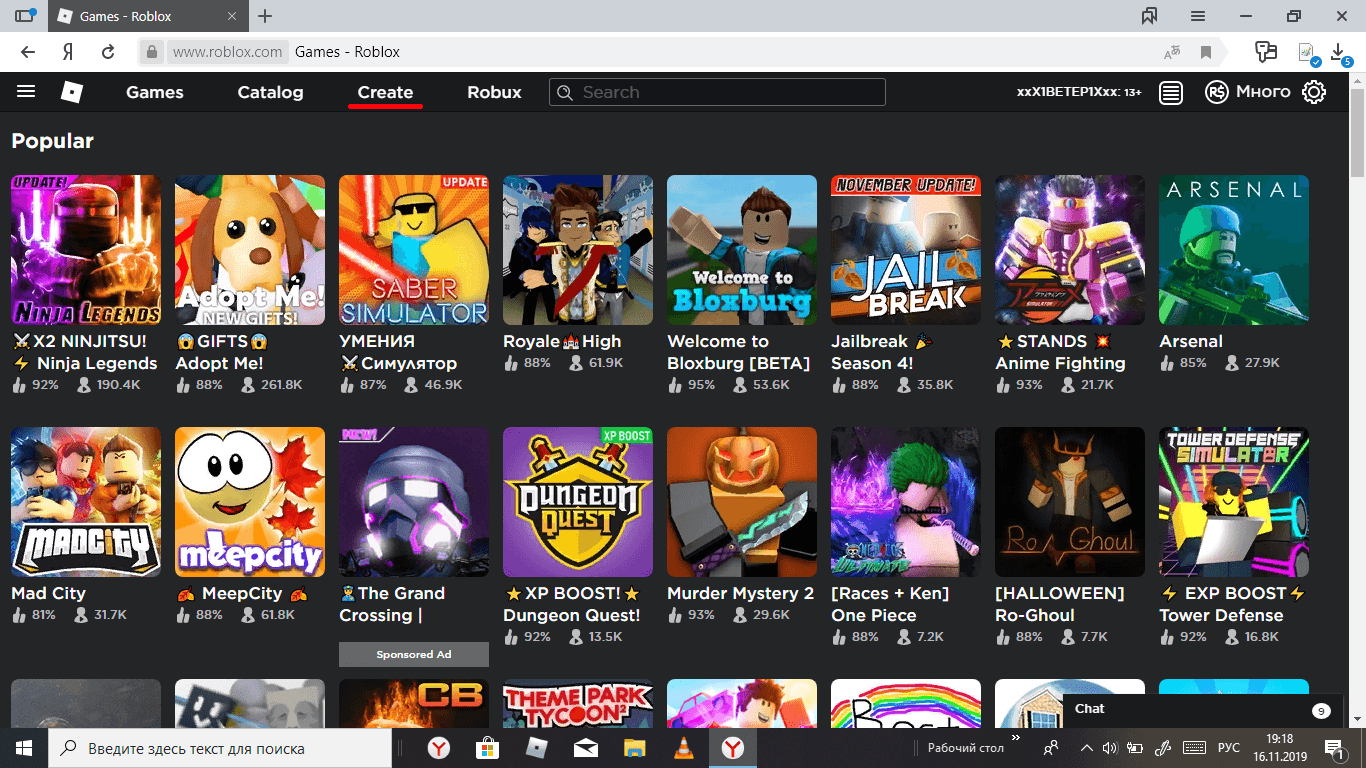
Task: Click the Robux currency balance icon
Action: (1216, 92)
